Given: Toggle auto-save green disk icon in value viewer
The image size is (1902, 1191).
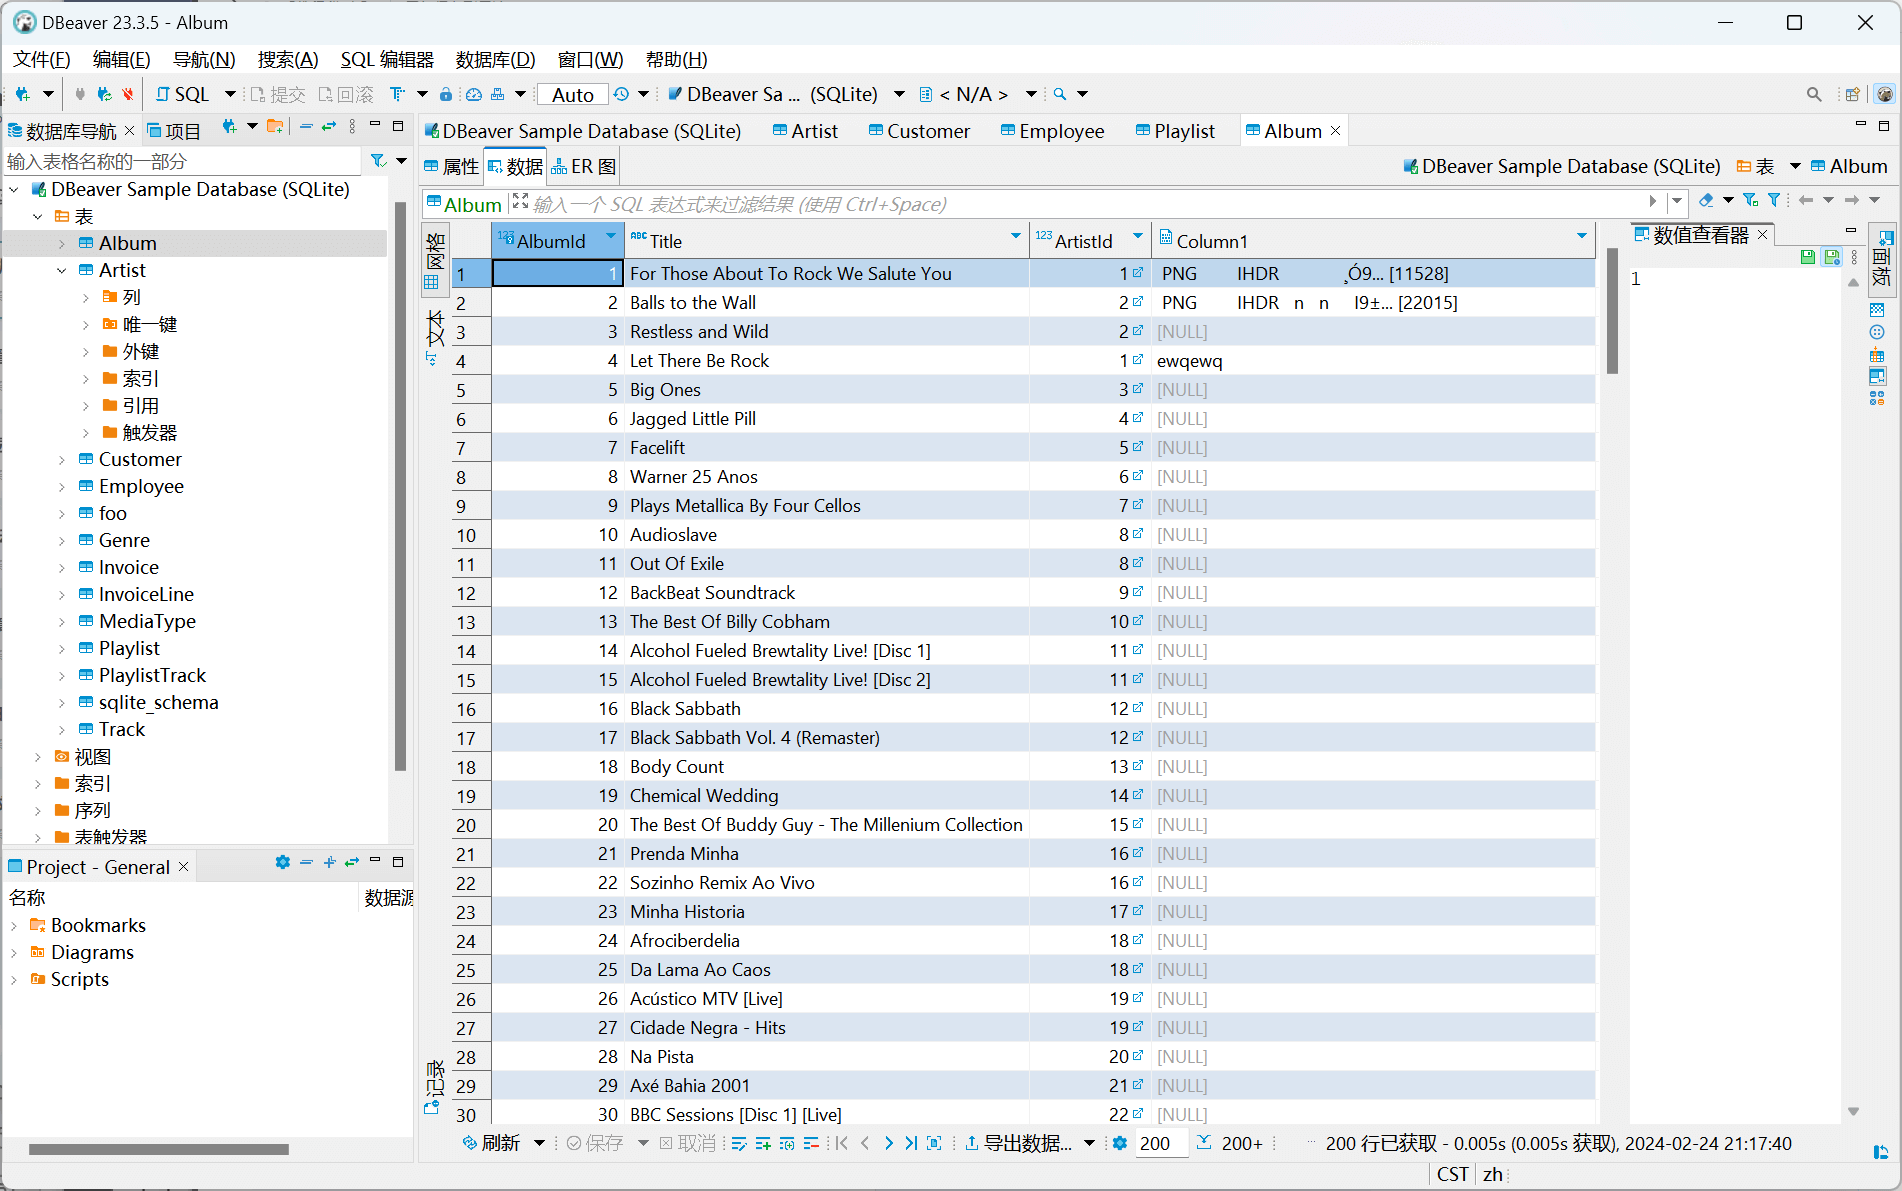Looking at the screenshot, I should point(1831,257).
